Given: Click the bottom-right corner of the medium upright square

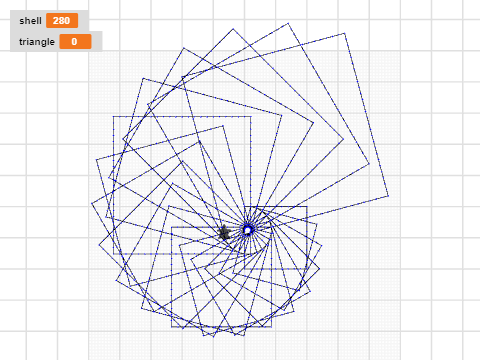Looking at the screenshot, I should tap(272, 327).
